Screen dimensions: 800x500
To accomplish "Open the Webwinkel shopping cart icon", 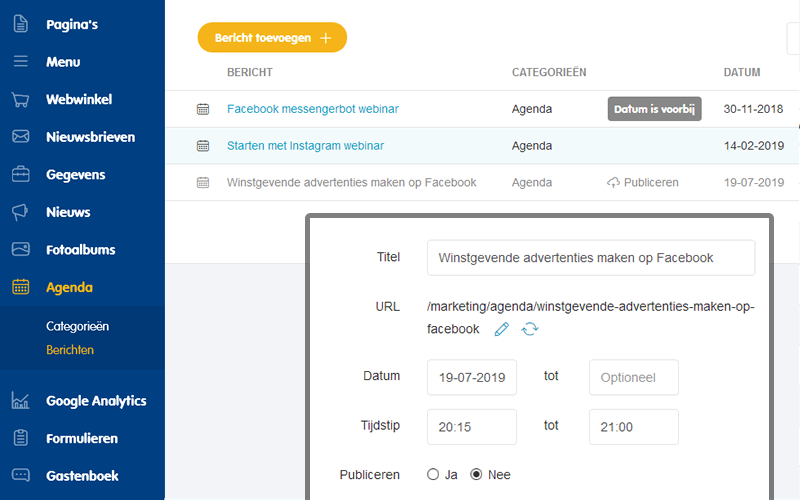I will [x=20, y=99].
